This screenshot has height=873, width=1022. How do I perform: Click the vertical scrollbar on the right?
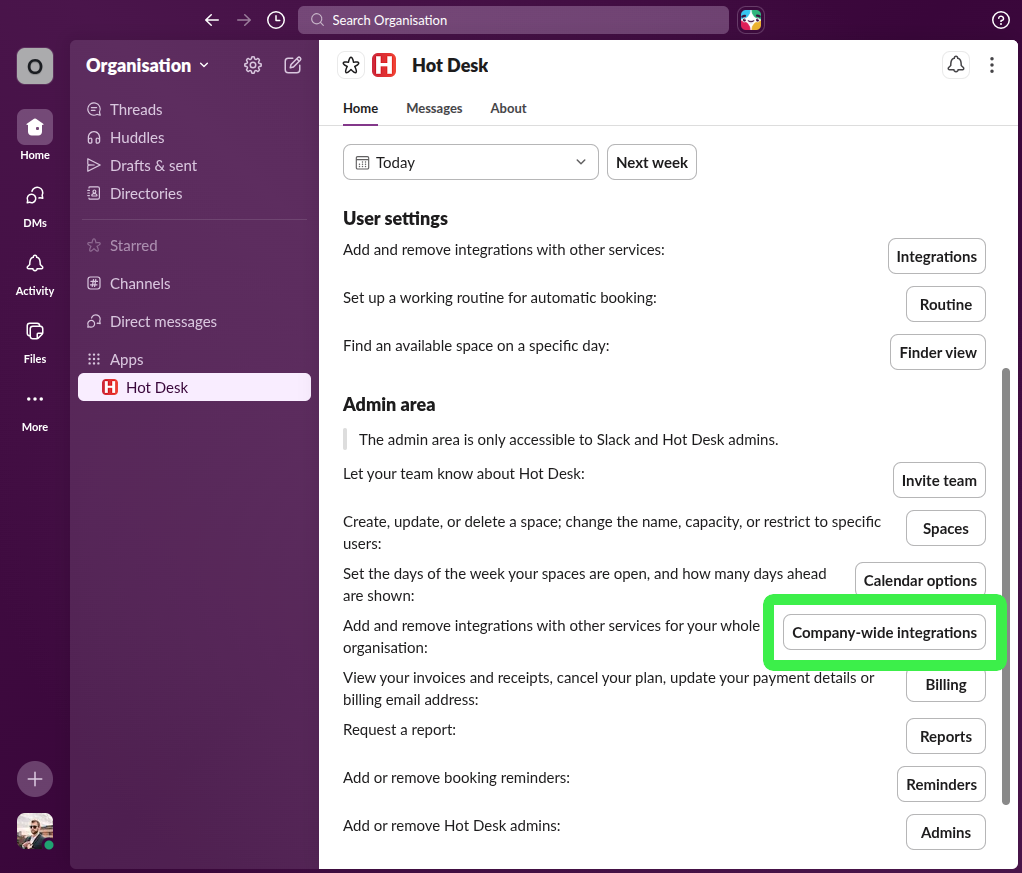(x=1005, y=500)
